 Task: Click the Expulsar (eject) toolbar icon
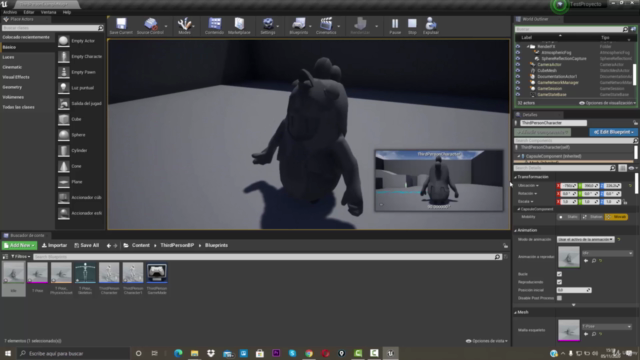point(431,24)
